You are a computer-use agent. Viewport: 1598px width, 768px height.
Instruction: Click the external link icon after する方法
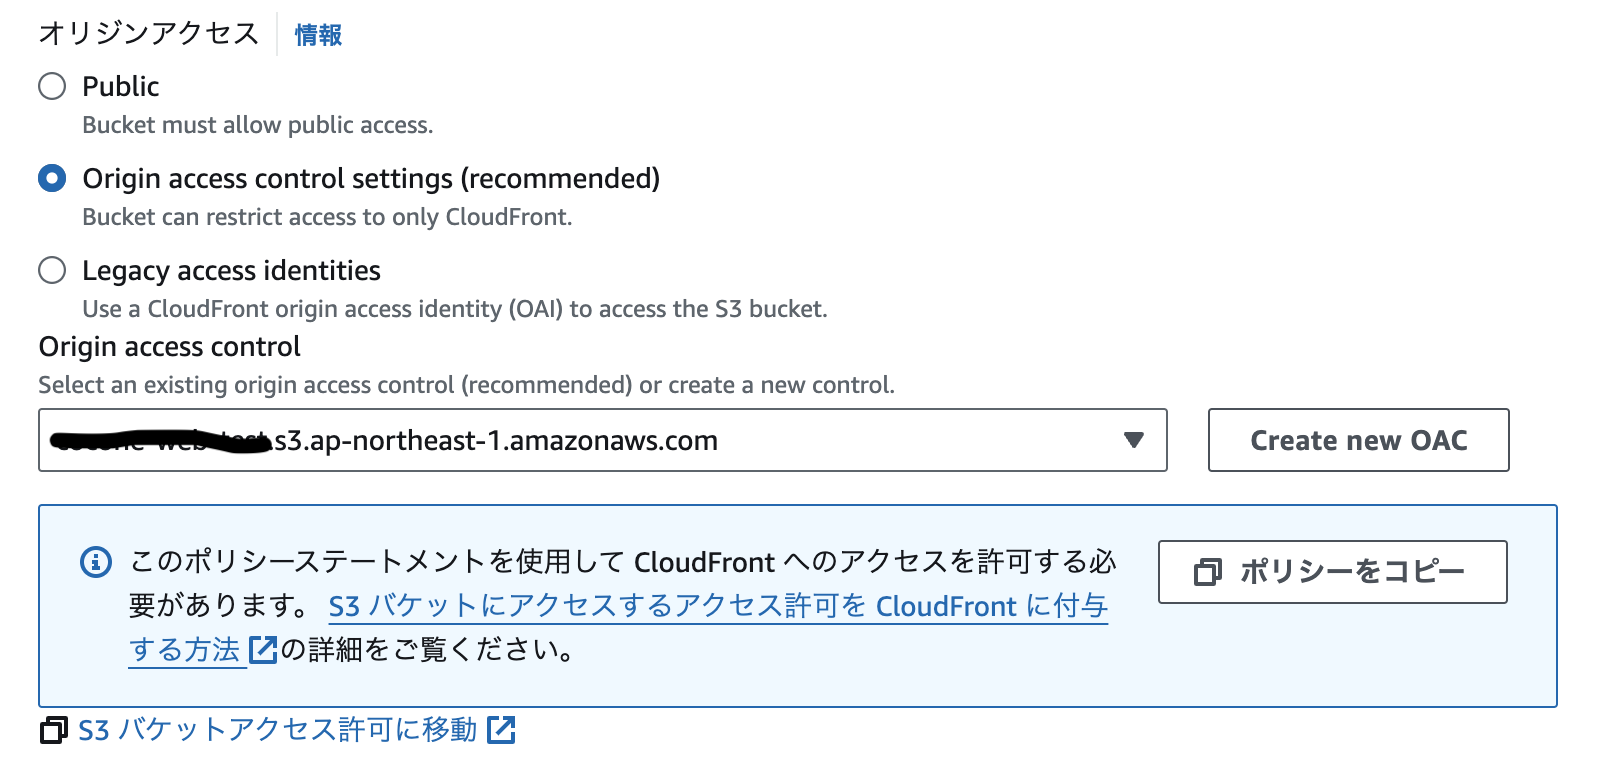[261, 650]
